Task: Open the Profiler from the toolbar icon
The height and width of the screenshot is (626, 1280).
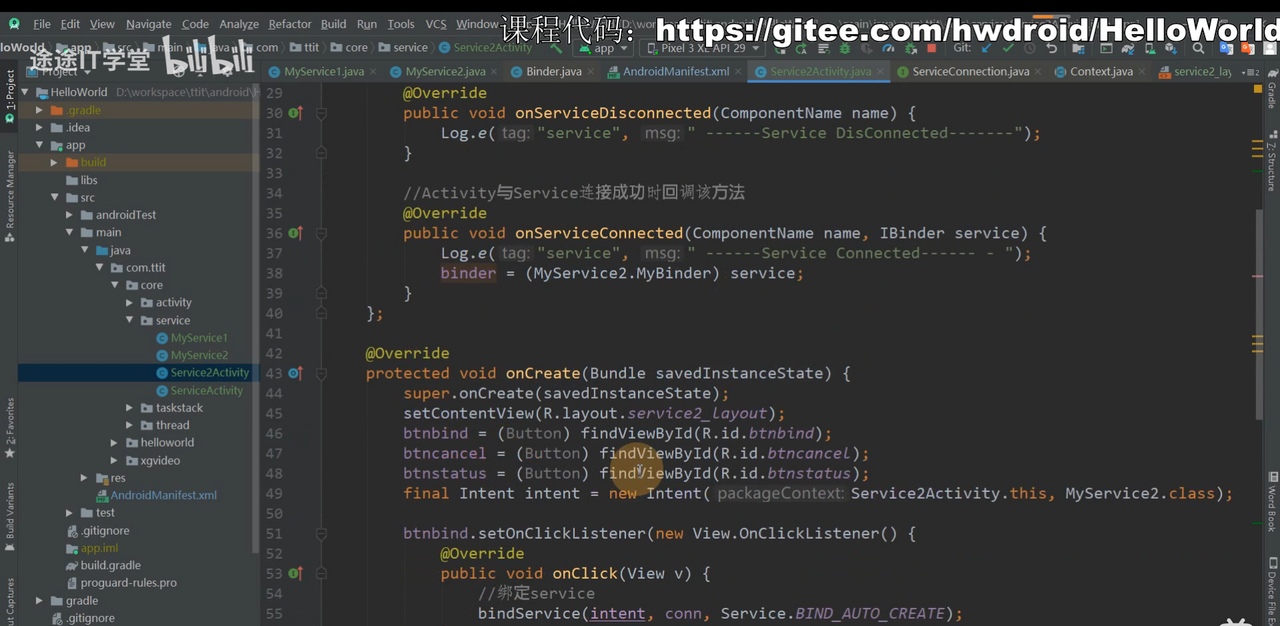Action: 888,48
